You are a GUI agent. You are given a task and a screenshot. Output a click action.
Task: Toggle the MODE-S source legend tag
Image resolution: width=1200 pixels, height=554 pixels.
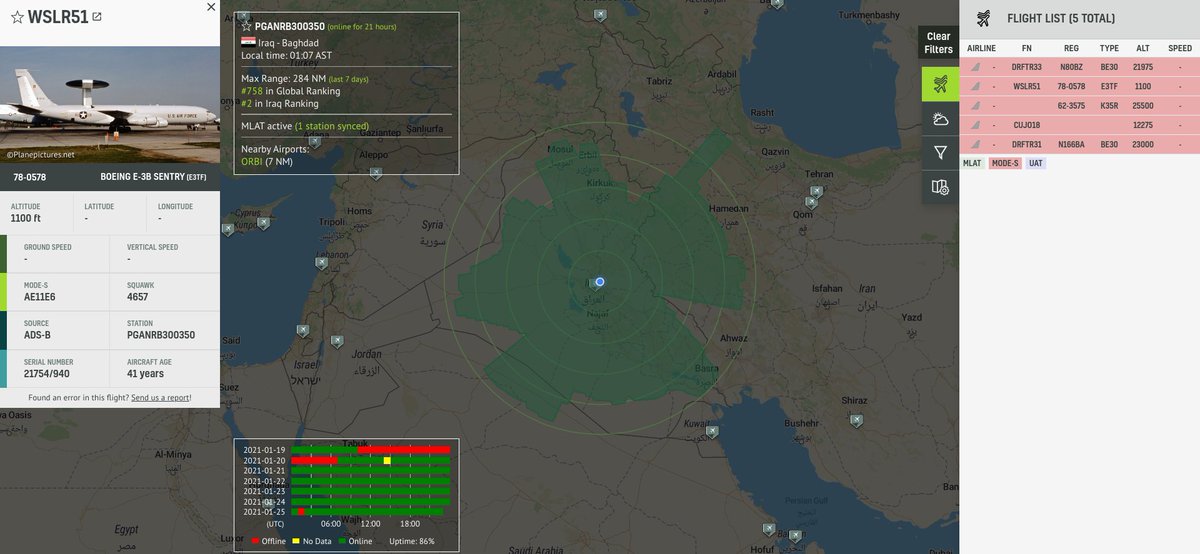[1005, 162]
